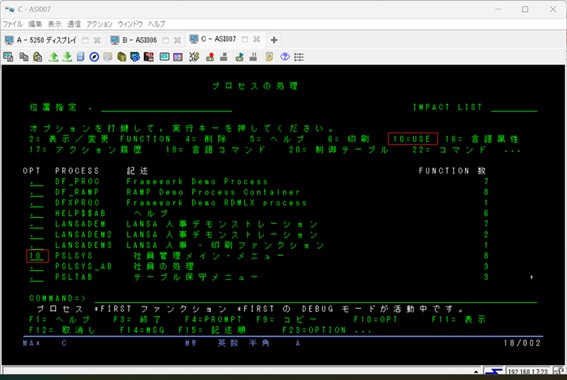Open the help question-mark icon
This screenshot has height=380, width=567.
285,57
